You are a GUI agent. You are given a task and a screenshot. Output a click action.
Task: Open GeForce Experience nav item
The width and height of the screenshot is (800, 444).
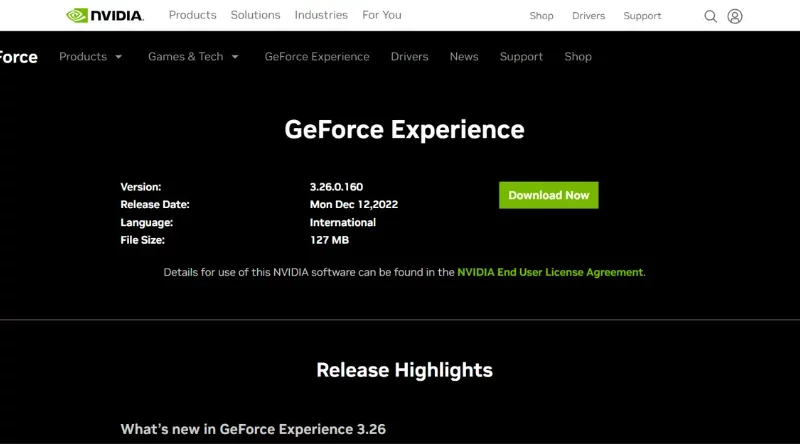(x=317, y=57)
